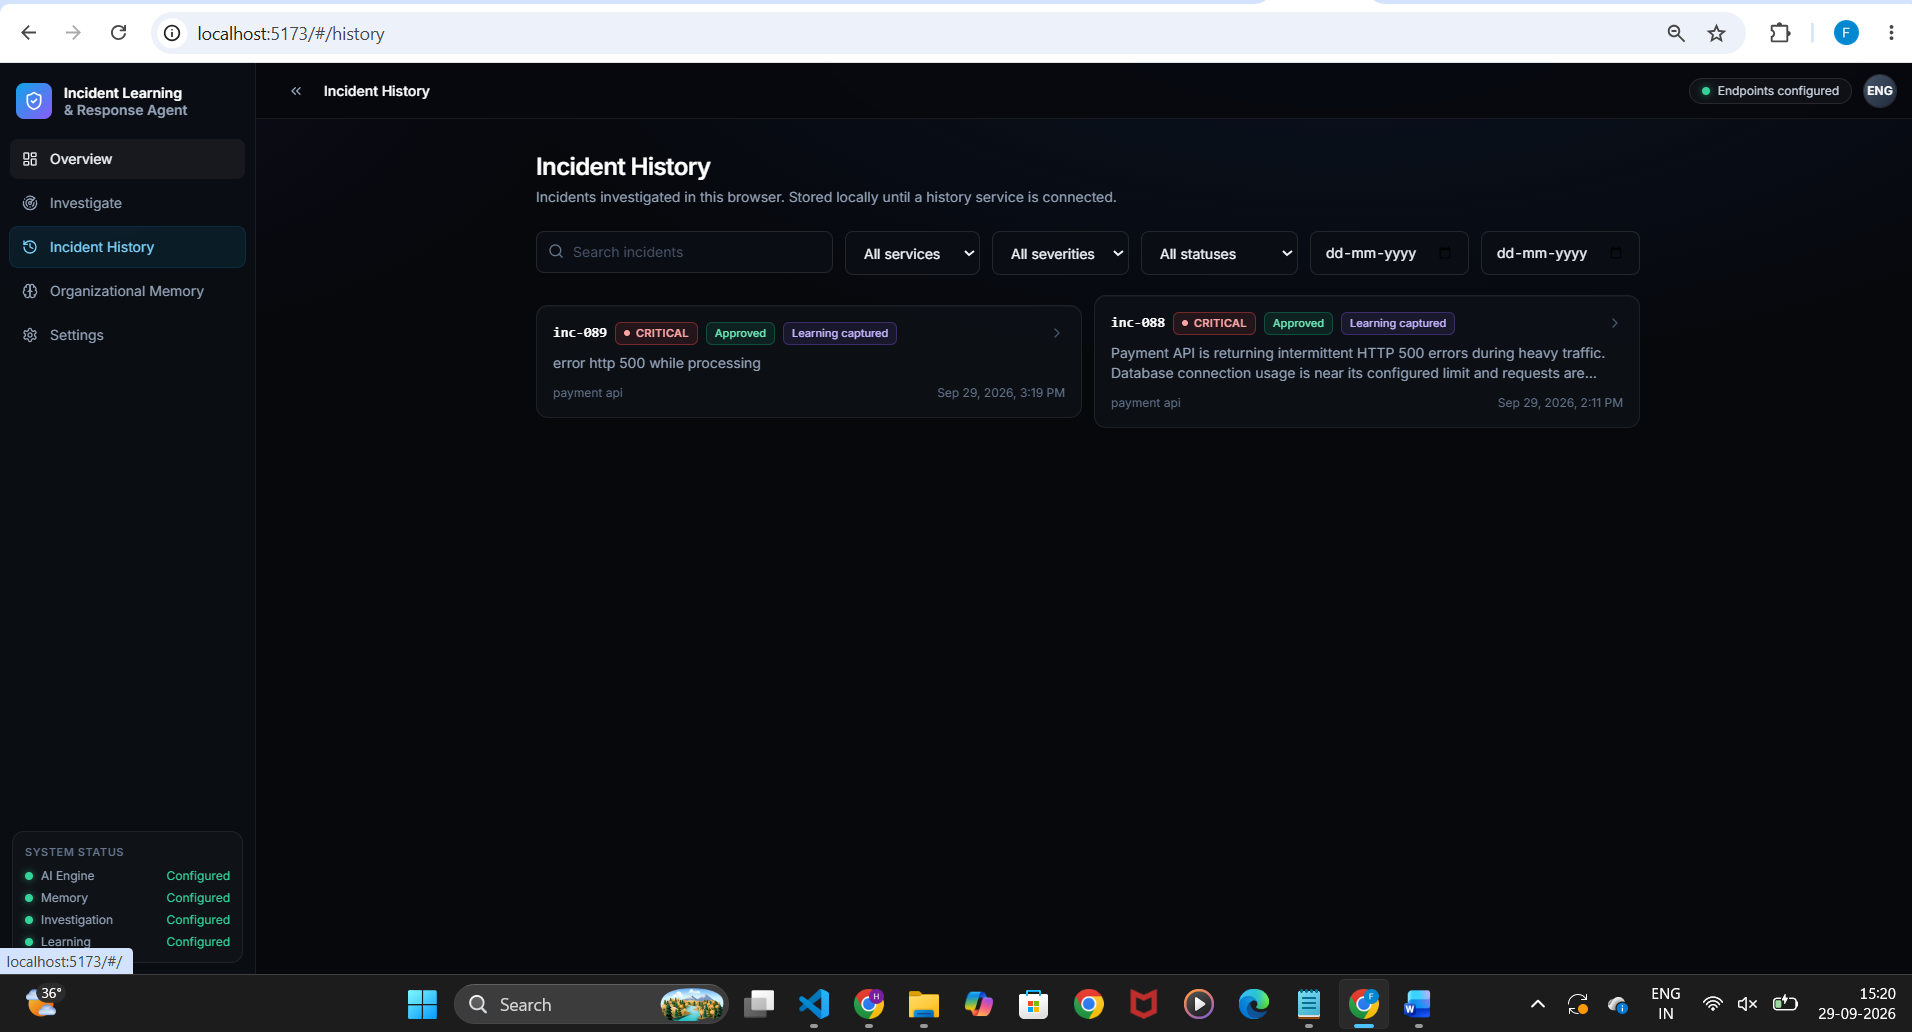Select the Incident History menu item
The height and width of the screenshot is (1032, 1912).
(127, 247)
